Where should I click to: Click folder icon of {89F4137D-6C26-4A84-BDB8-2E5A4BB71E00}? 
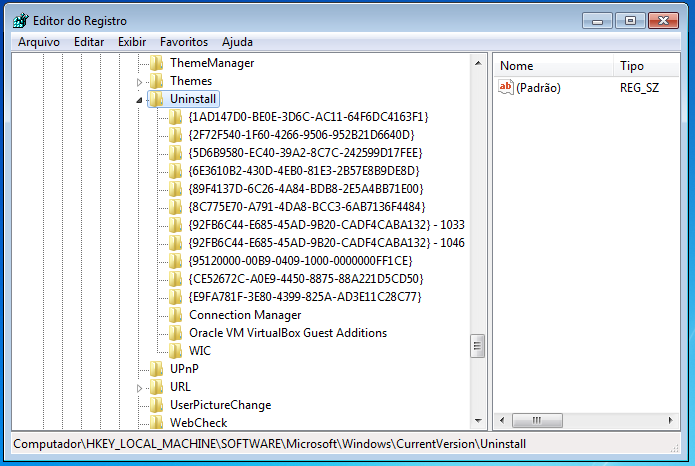[x=176, y=189]
